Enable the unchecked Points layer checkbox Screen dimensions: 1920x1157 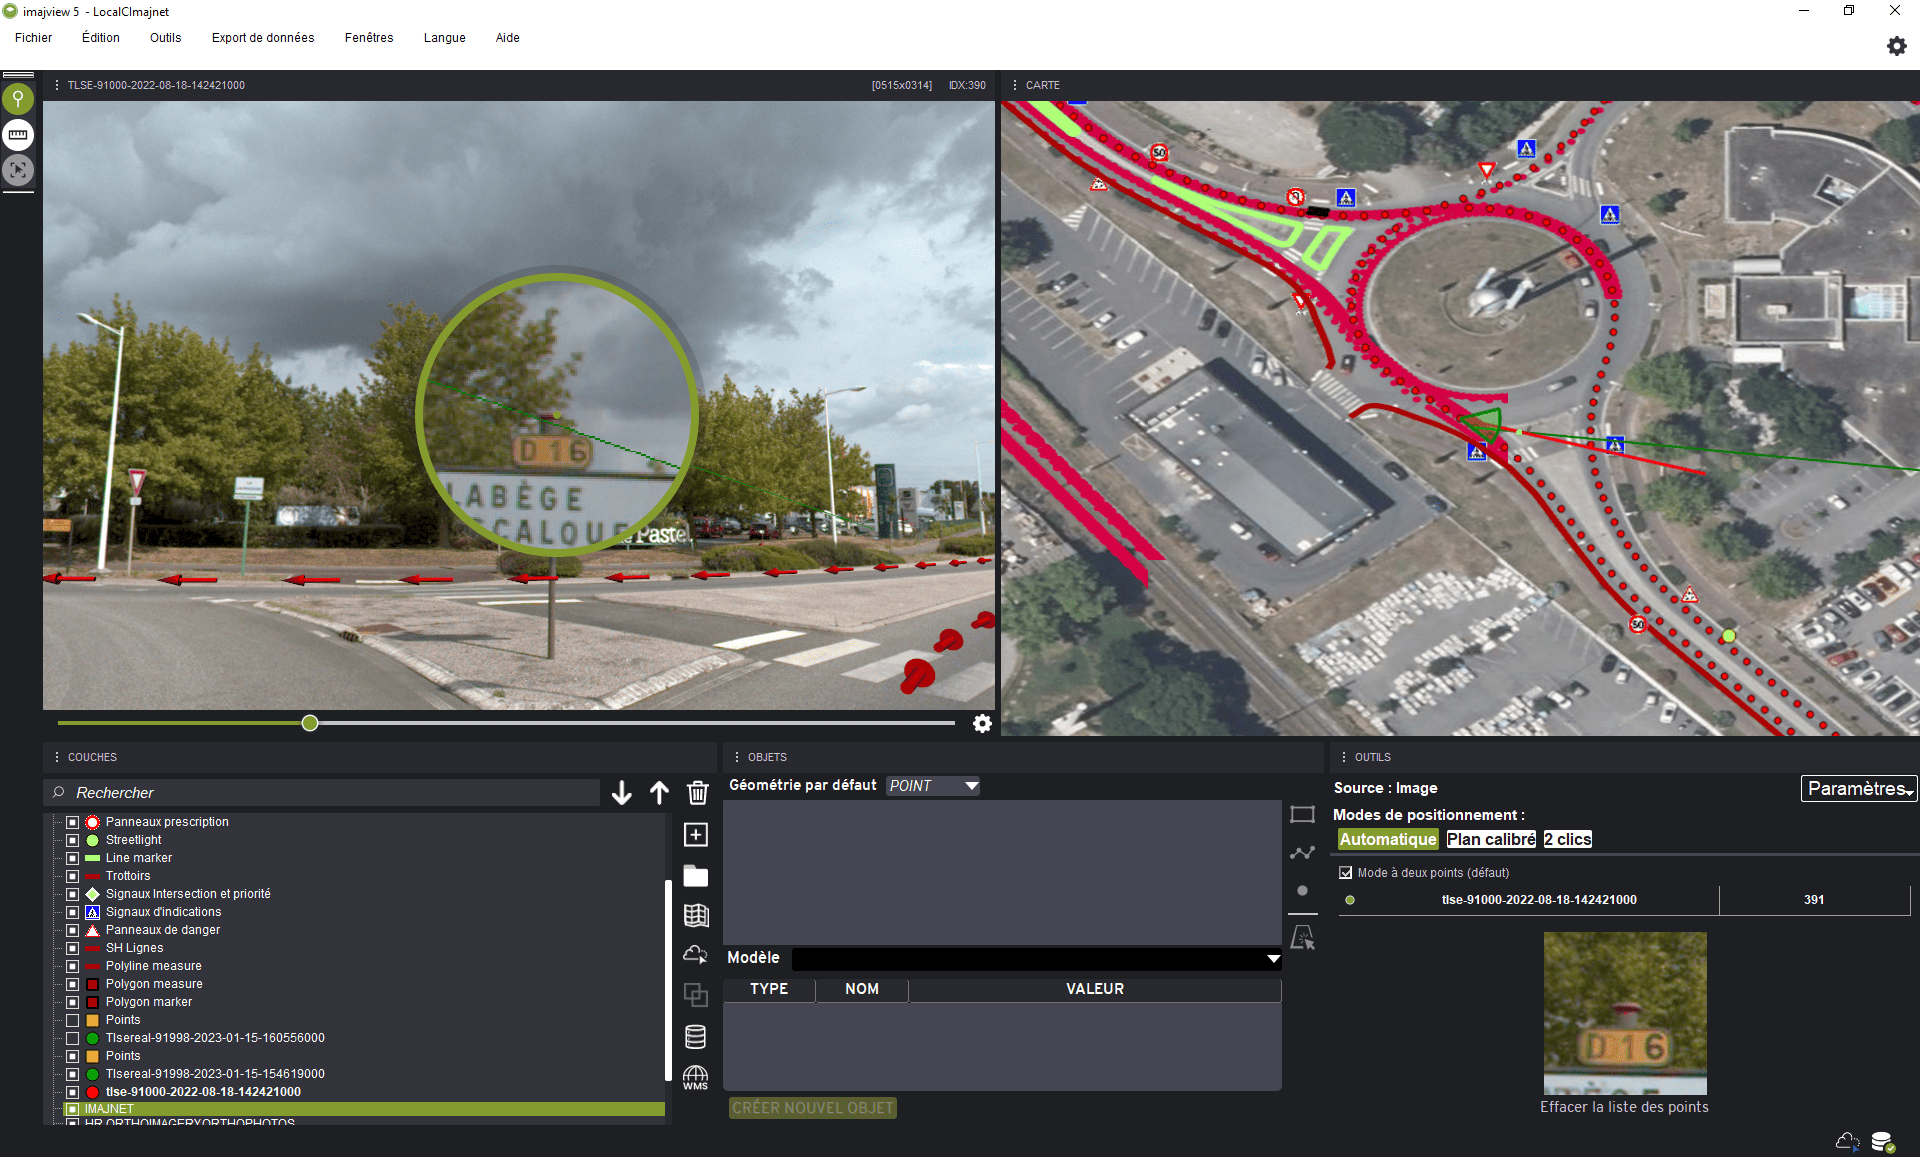point(72,1020)
